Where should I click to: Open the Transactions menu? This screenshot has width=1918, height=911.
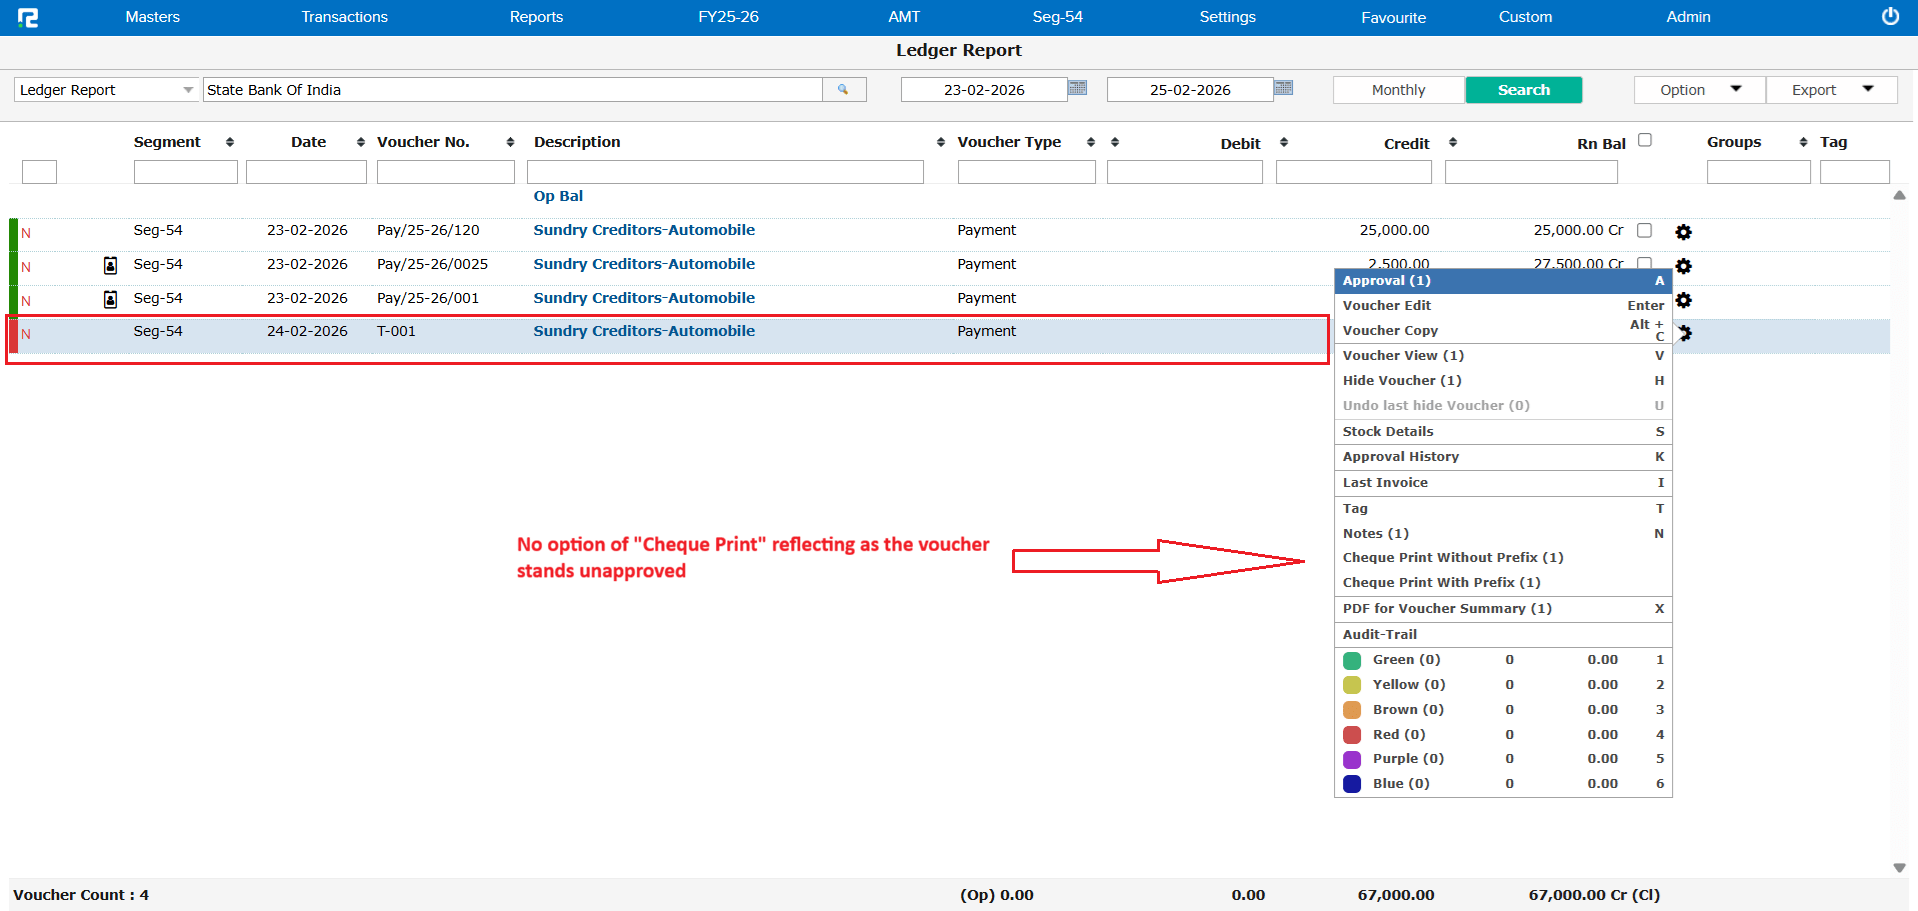[344, 17]
